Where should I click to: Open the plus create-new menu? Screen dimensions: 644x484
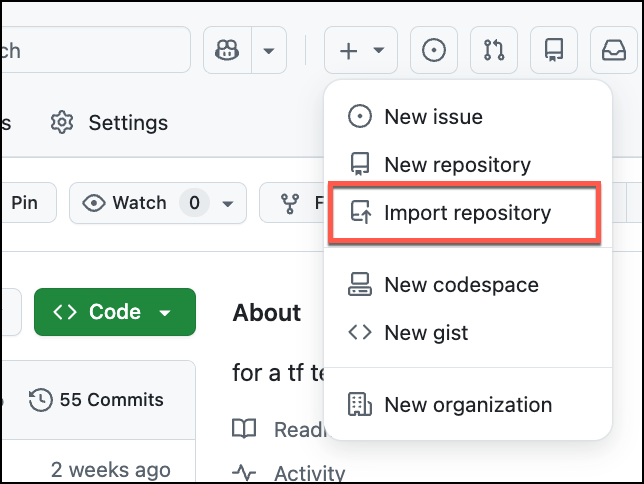tap(361, 50)
